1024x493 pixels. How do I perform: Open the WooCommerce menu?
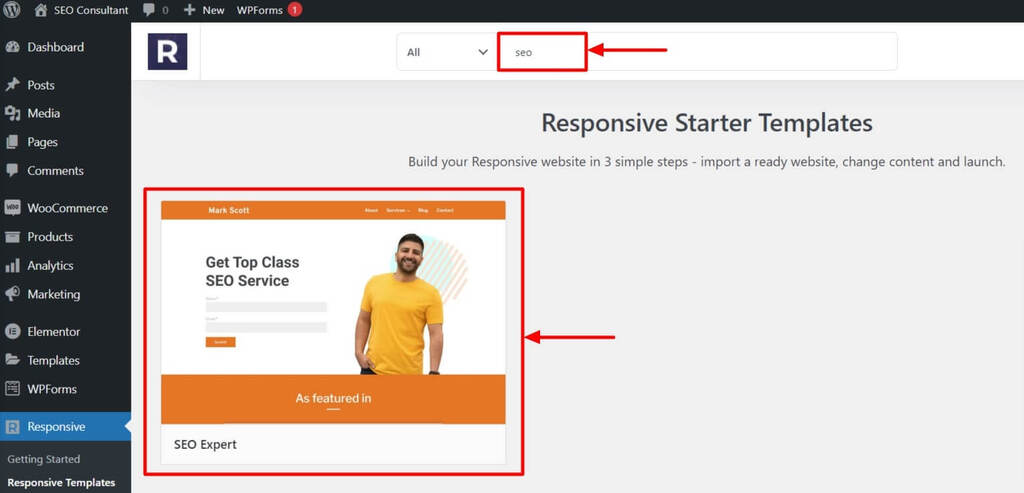pyautogui.click(x=65, y=208)
